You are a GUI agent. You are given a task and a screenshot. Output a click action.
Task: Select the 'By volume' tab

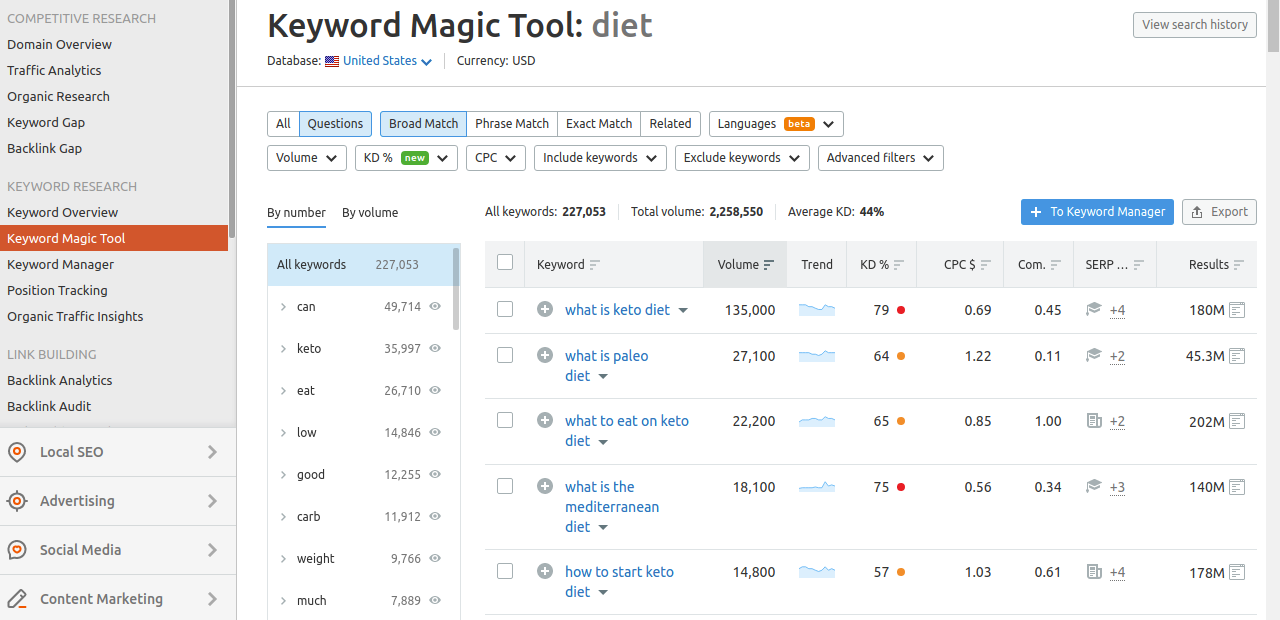tap(370, 213)
